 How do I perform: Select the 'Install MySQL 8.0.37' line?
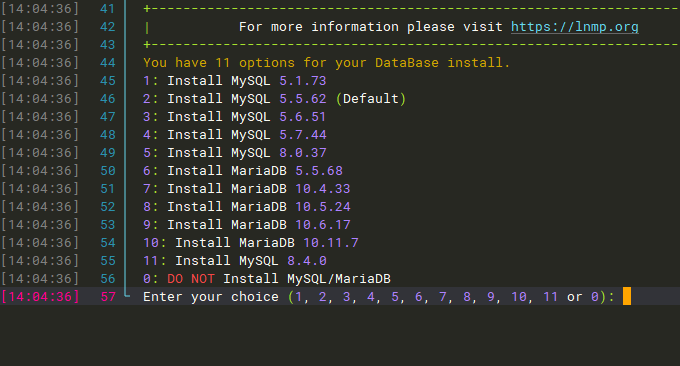(x=235, y=153)
